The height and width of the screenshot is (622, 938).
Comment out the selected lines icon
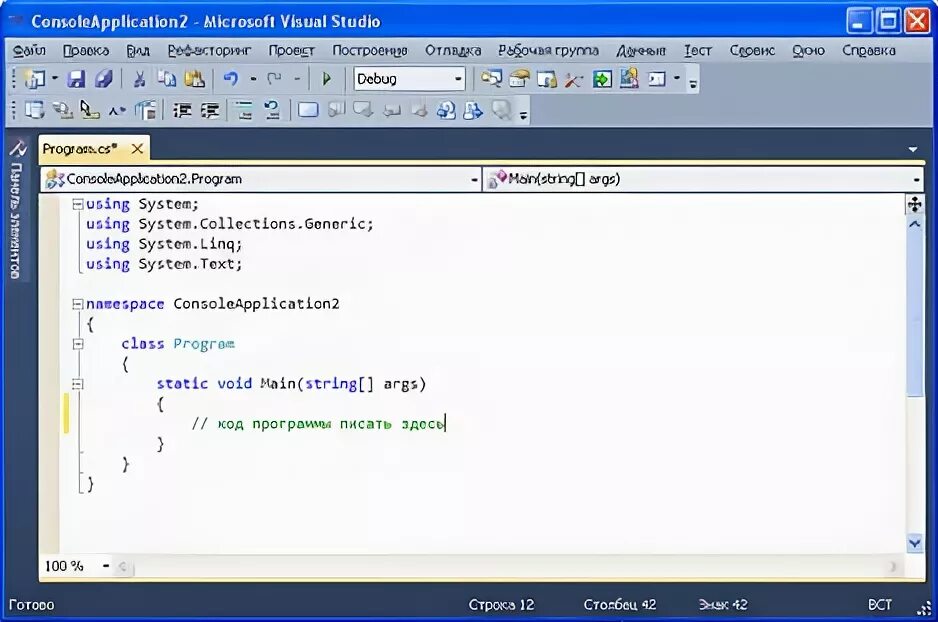pyautogui.click(x=244, y=110)
